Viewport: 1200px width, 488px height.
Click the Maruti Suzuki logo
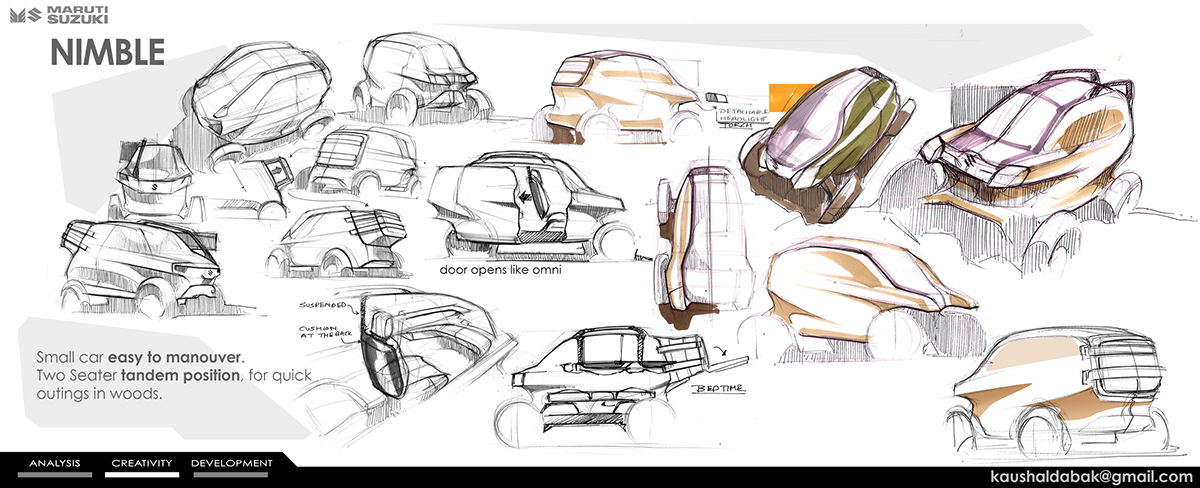[57, 15]
